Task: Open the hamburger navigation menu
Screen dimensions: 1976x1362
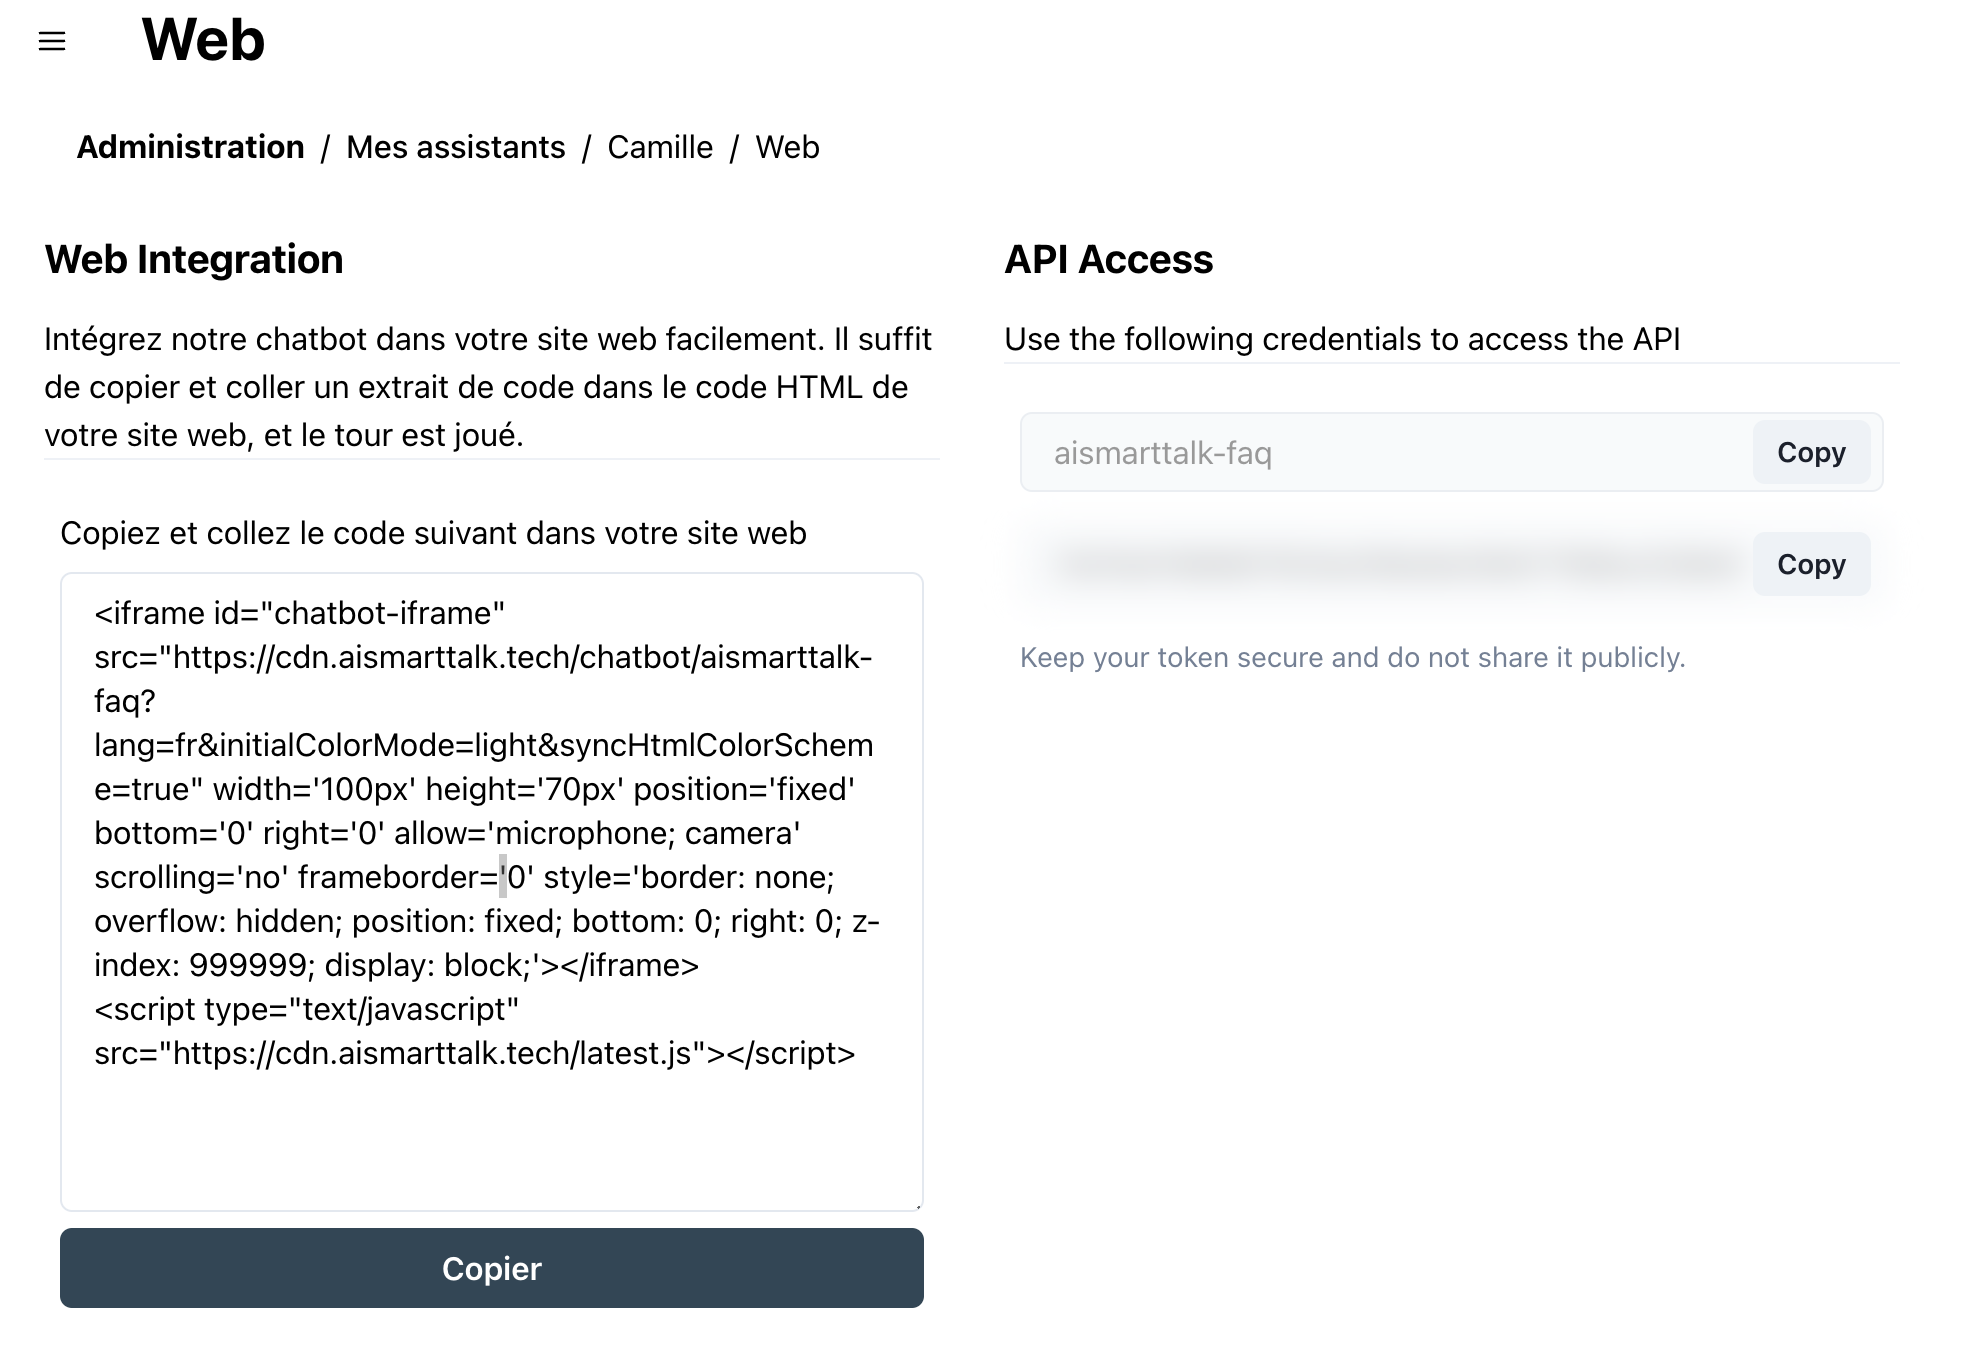Action: (52, 41)
